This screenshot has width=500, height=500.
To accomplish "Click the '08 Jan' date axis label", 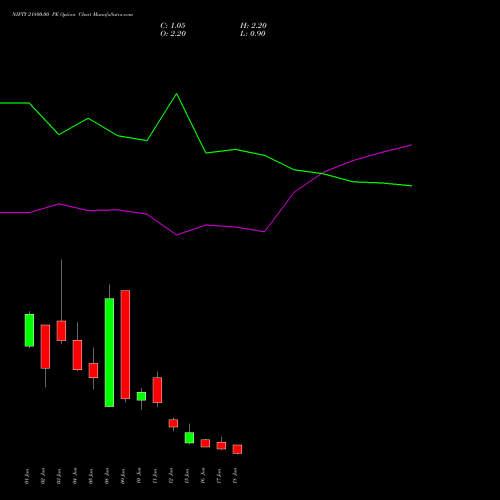I will click(107, 476).
